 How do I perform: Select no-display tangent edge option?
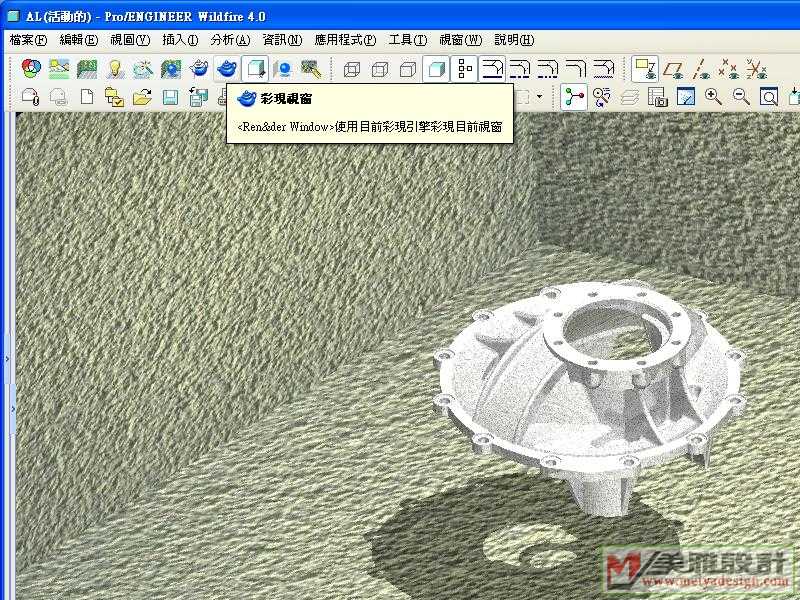(576, 69)
